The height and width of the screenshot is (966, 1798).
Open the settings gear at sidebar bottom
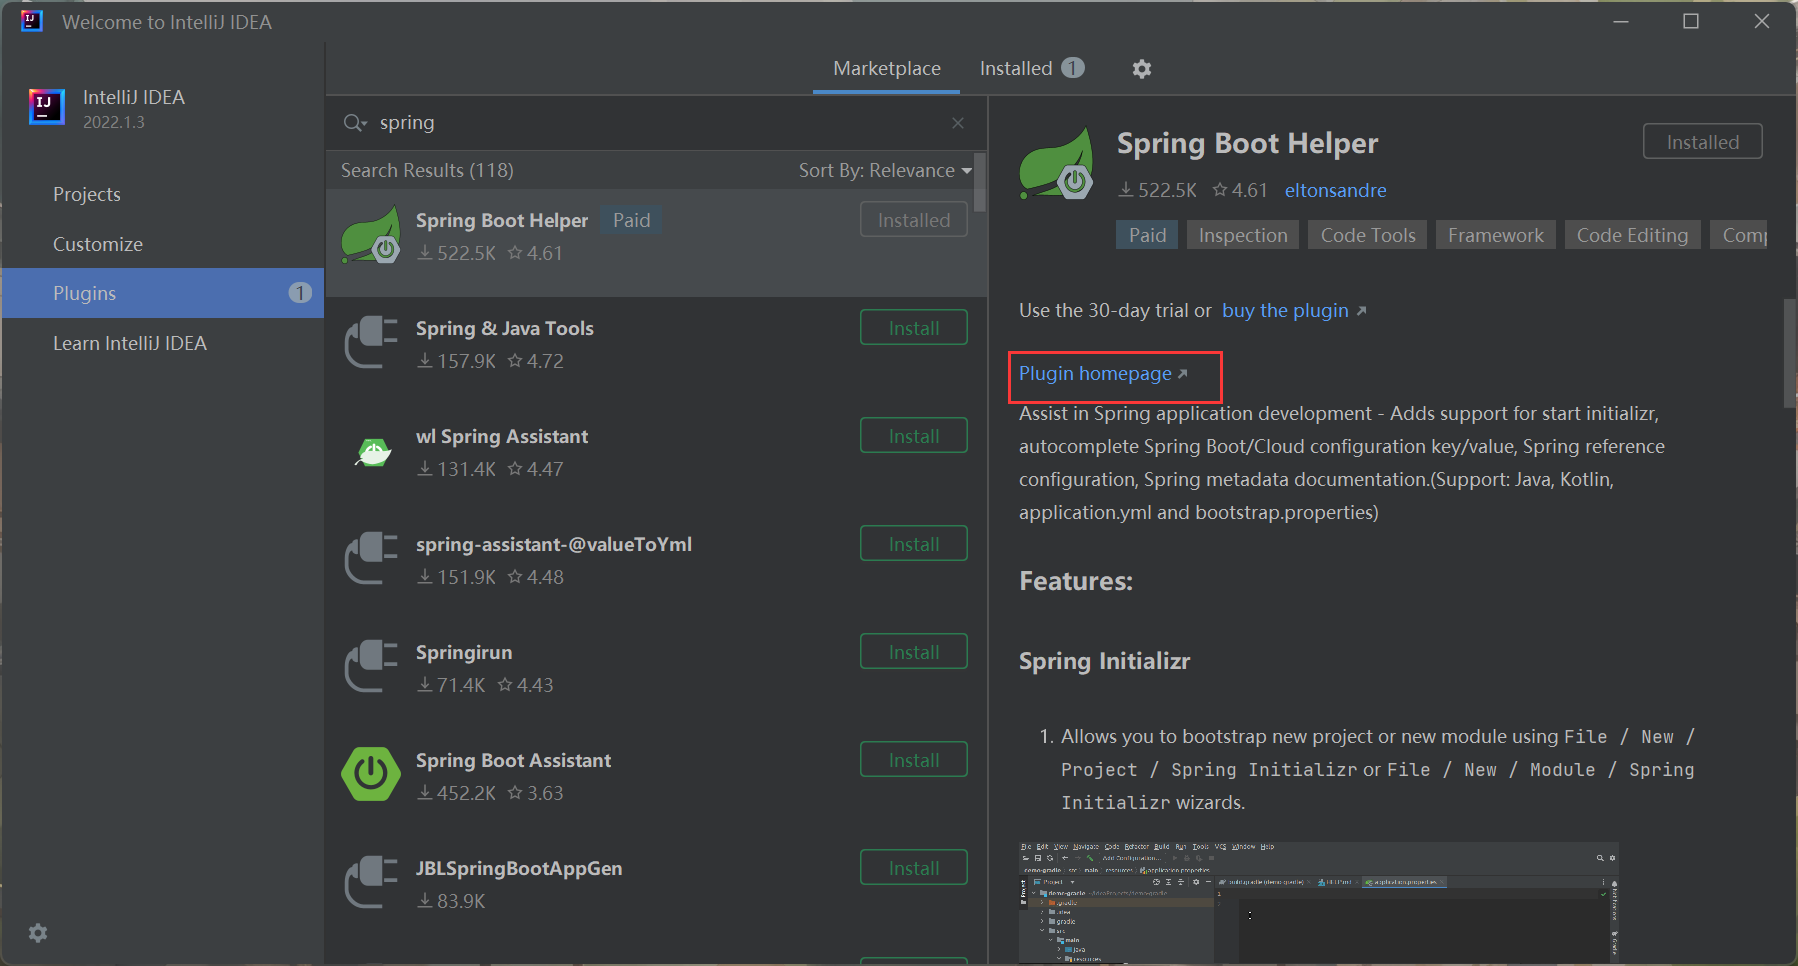click(38, 933)
